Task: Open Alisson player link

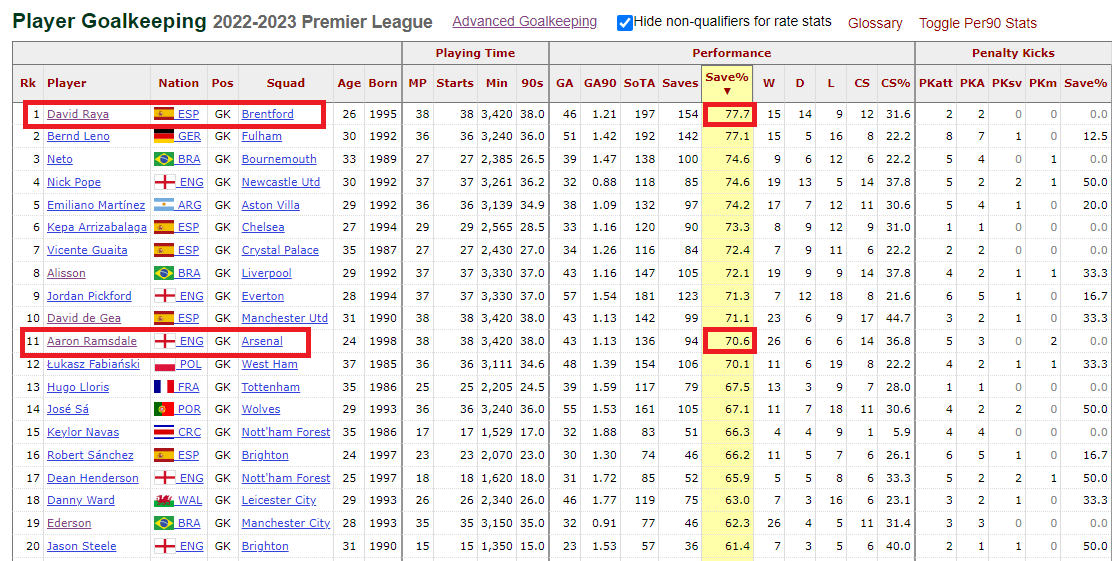Action: 66,273
